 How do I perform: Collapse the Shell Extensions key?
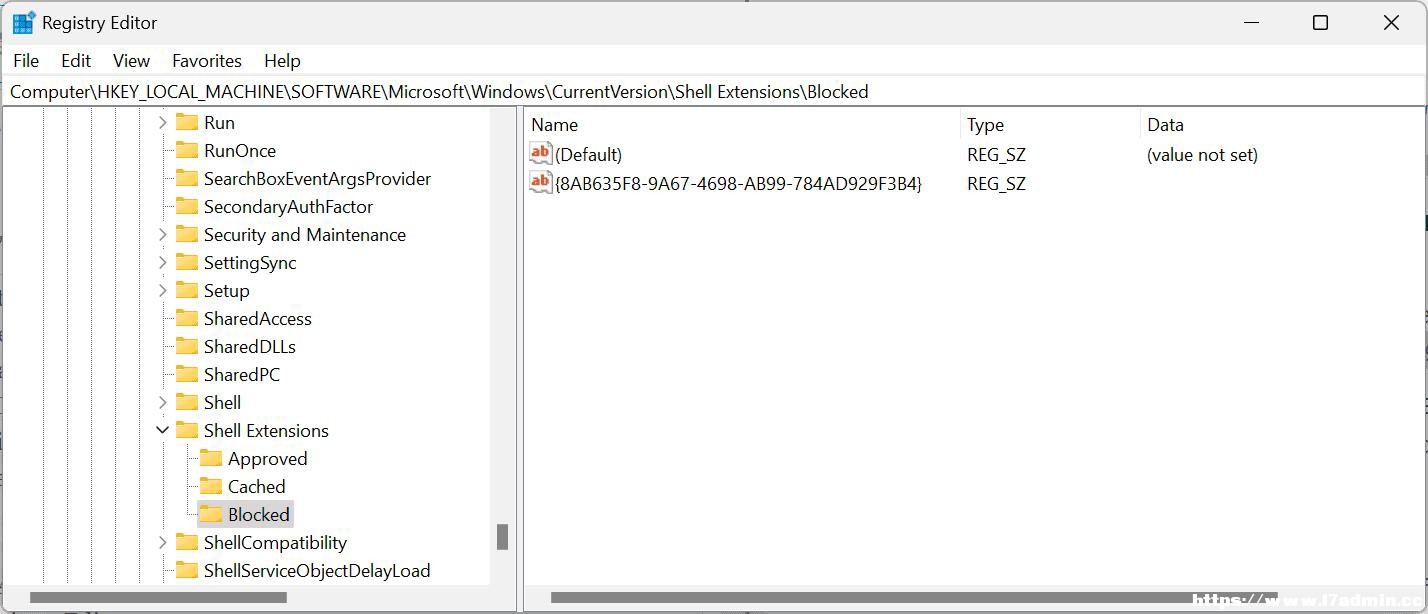coord(163,430)
